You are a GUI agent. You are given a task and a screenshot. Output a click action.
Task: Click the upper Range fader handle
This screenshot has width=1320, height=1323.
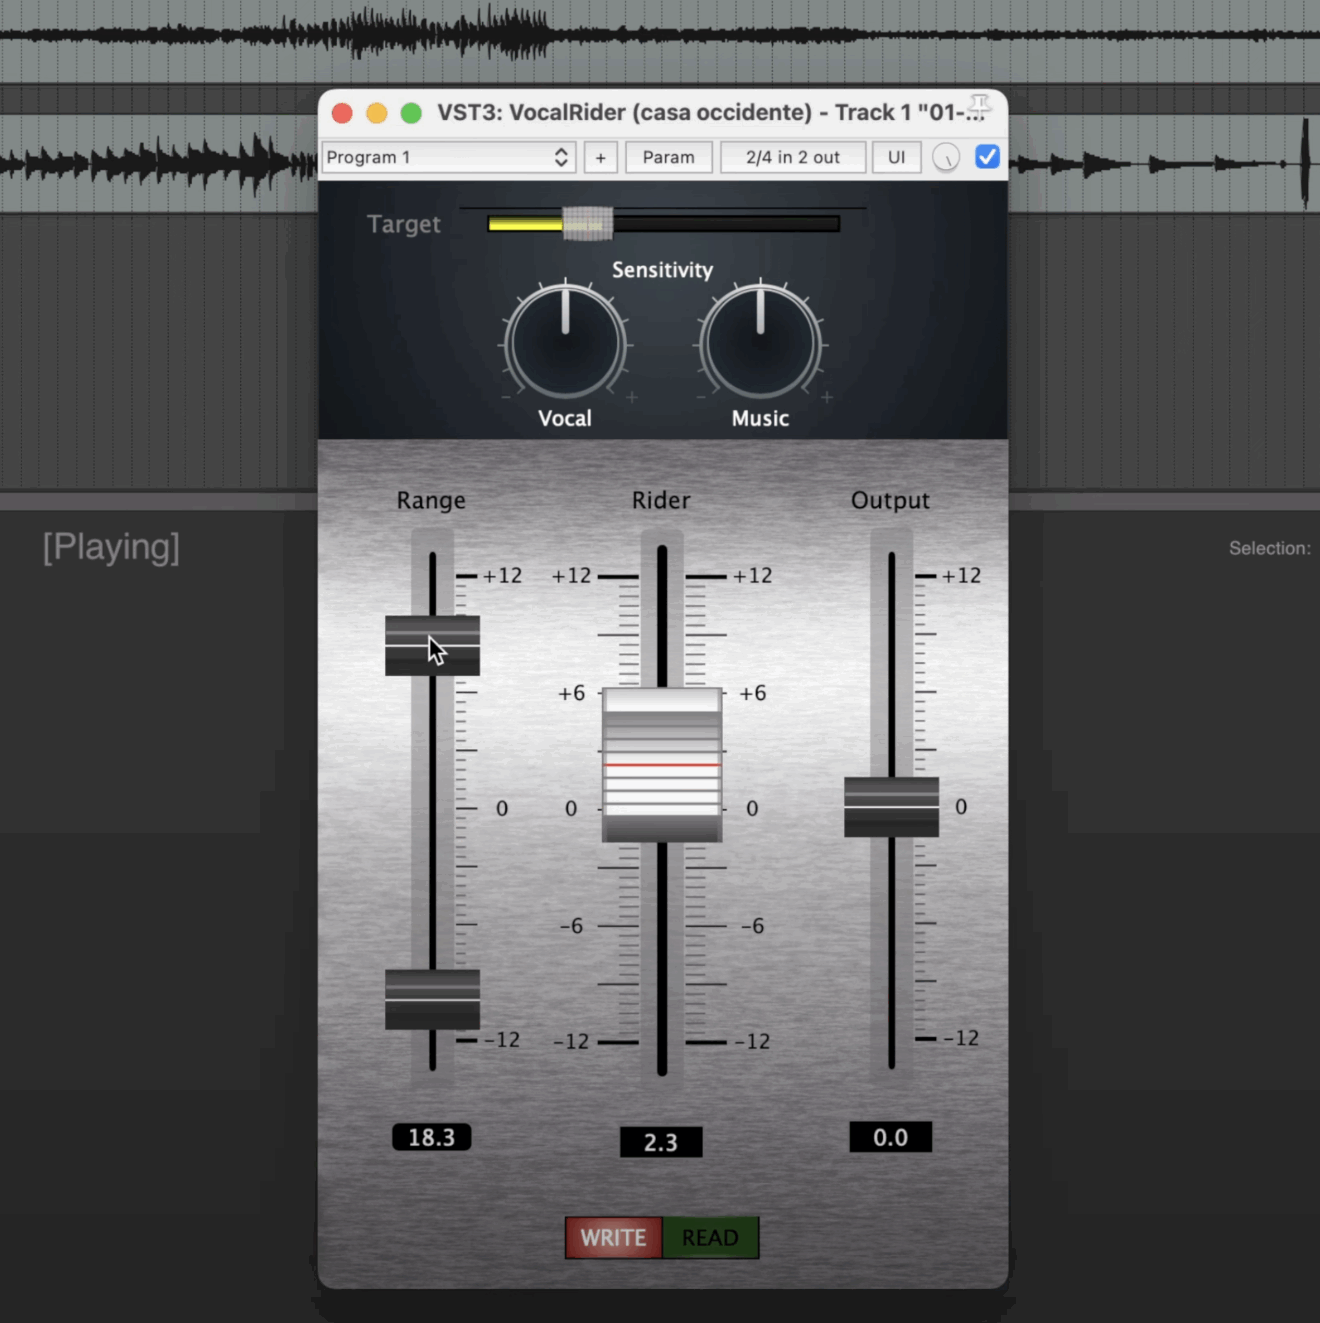pos(431,647)
